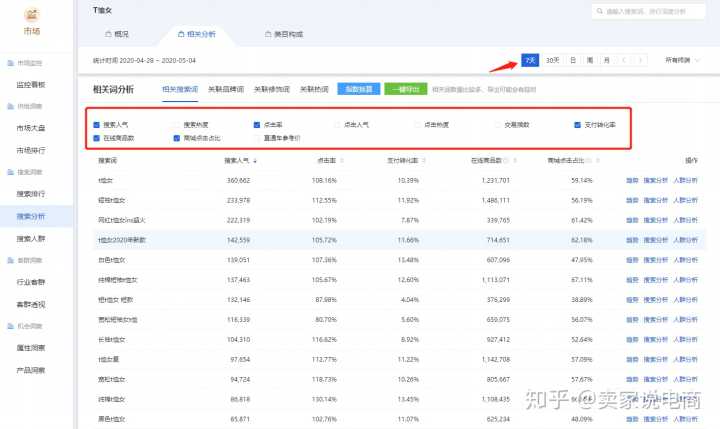Click the icon beside 相关分析 tab
This screenshot has height=429, width=720.
(181, 34)
